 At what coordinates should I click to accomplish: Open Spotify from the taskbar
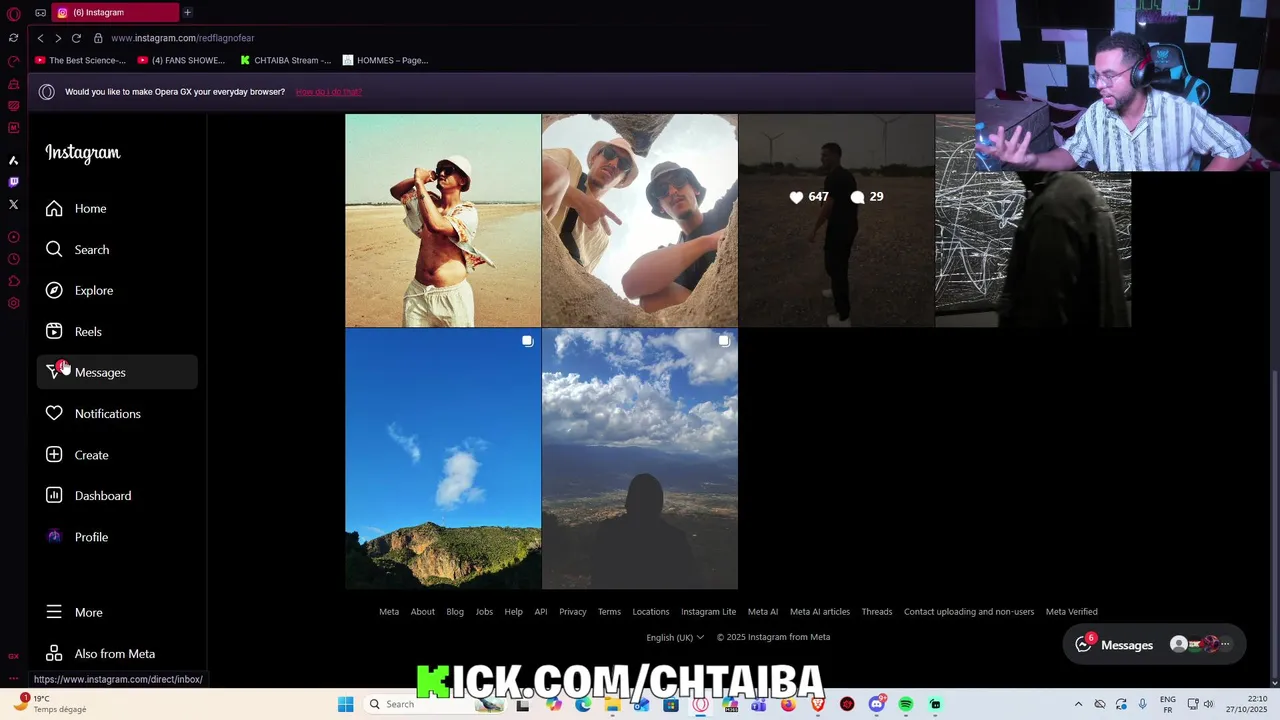tap(905, 704)
